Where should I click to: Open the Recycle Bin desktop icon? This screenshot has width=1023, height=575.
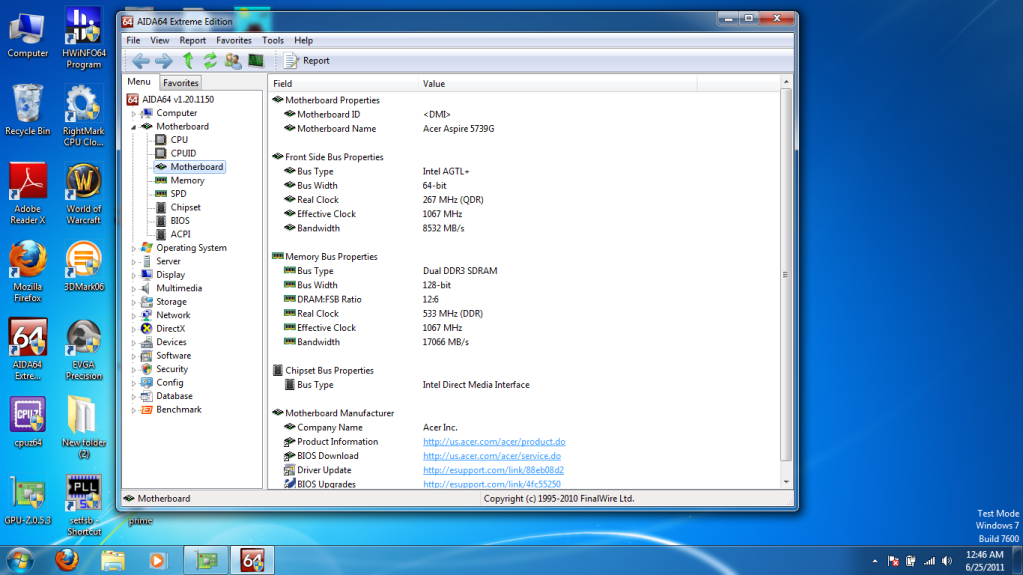click(27, 110)
